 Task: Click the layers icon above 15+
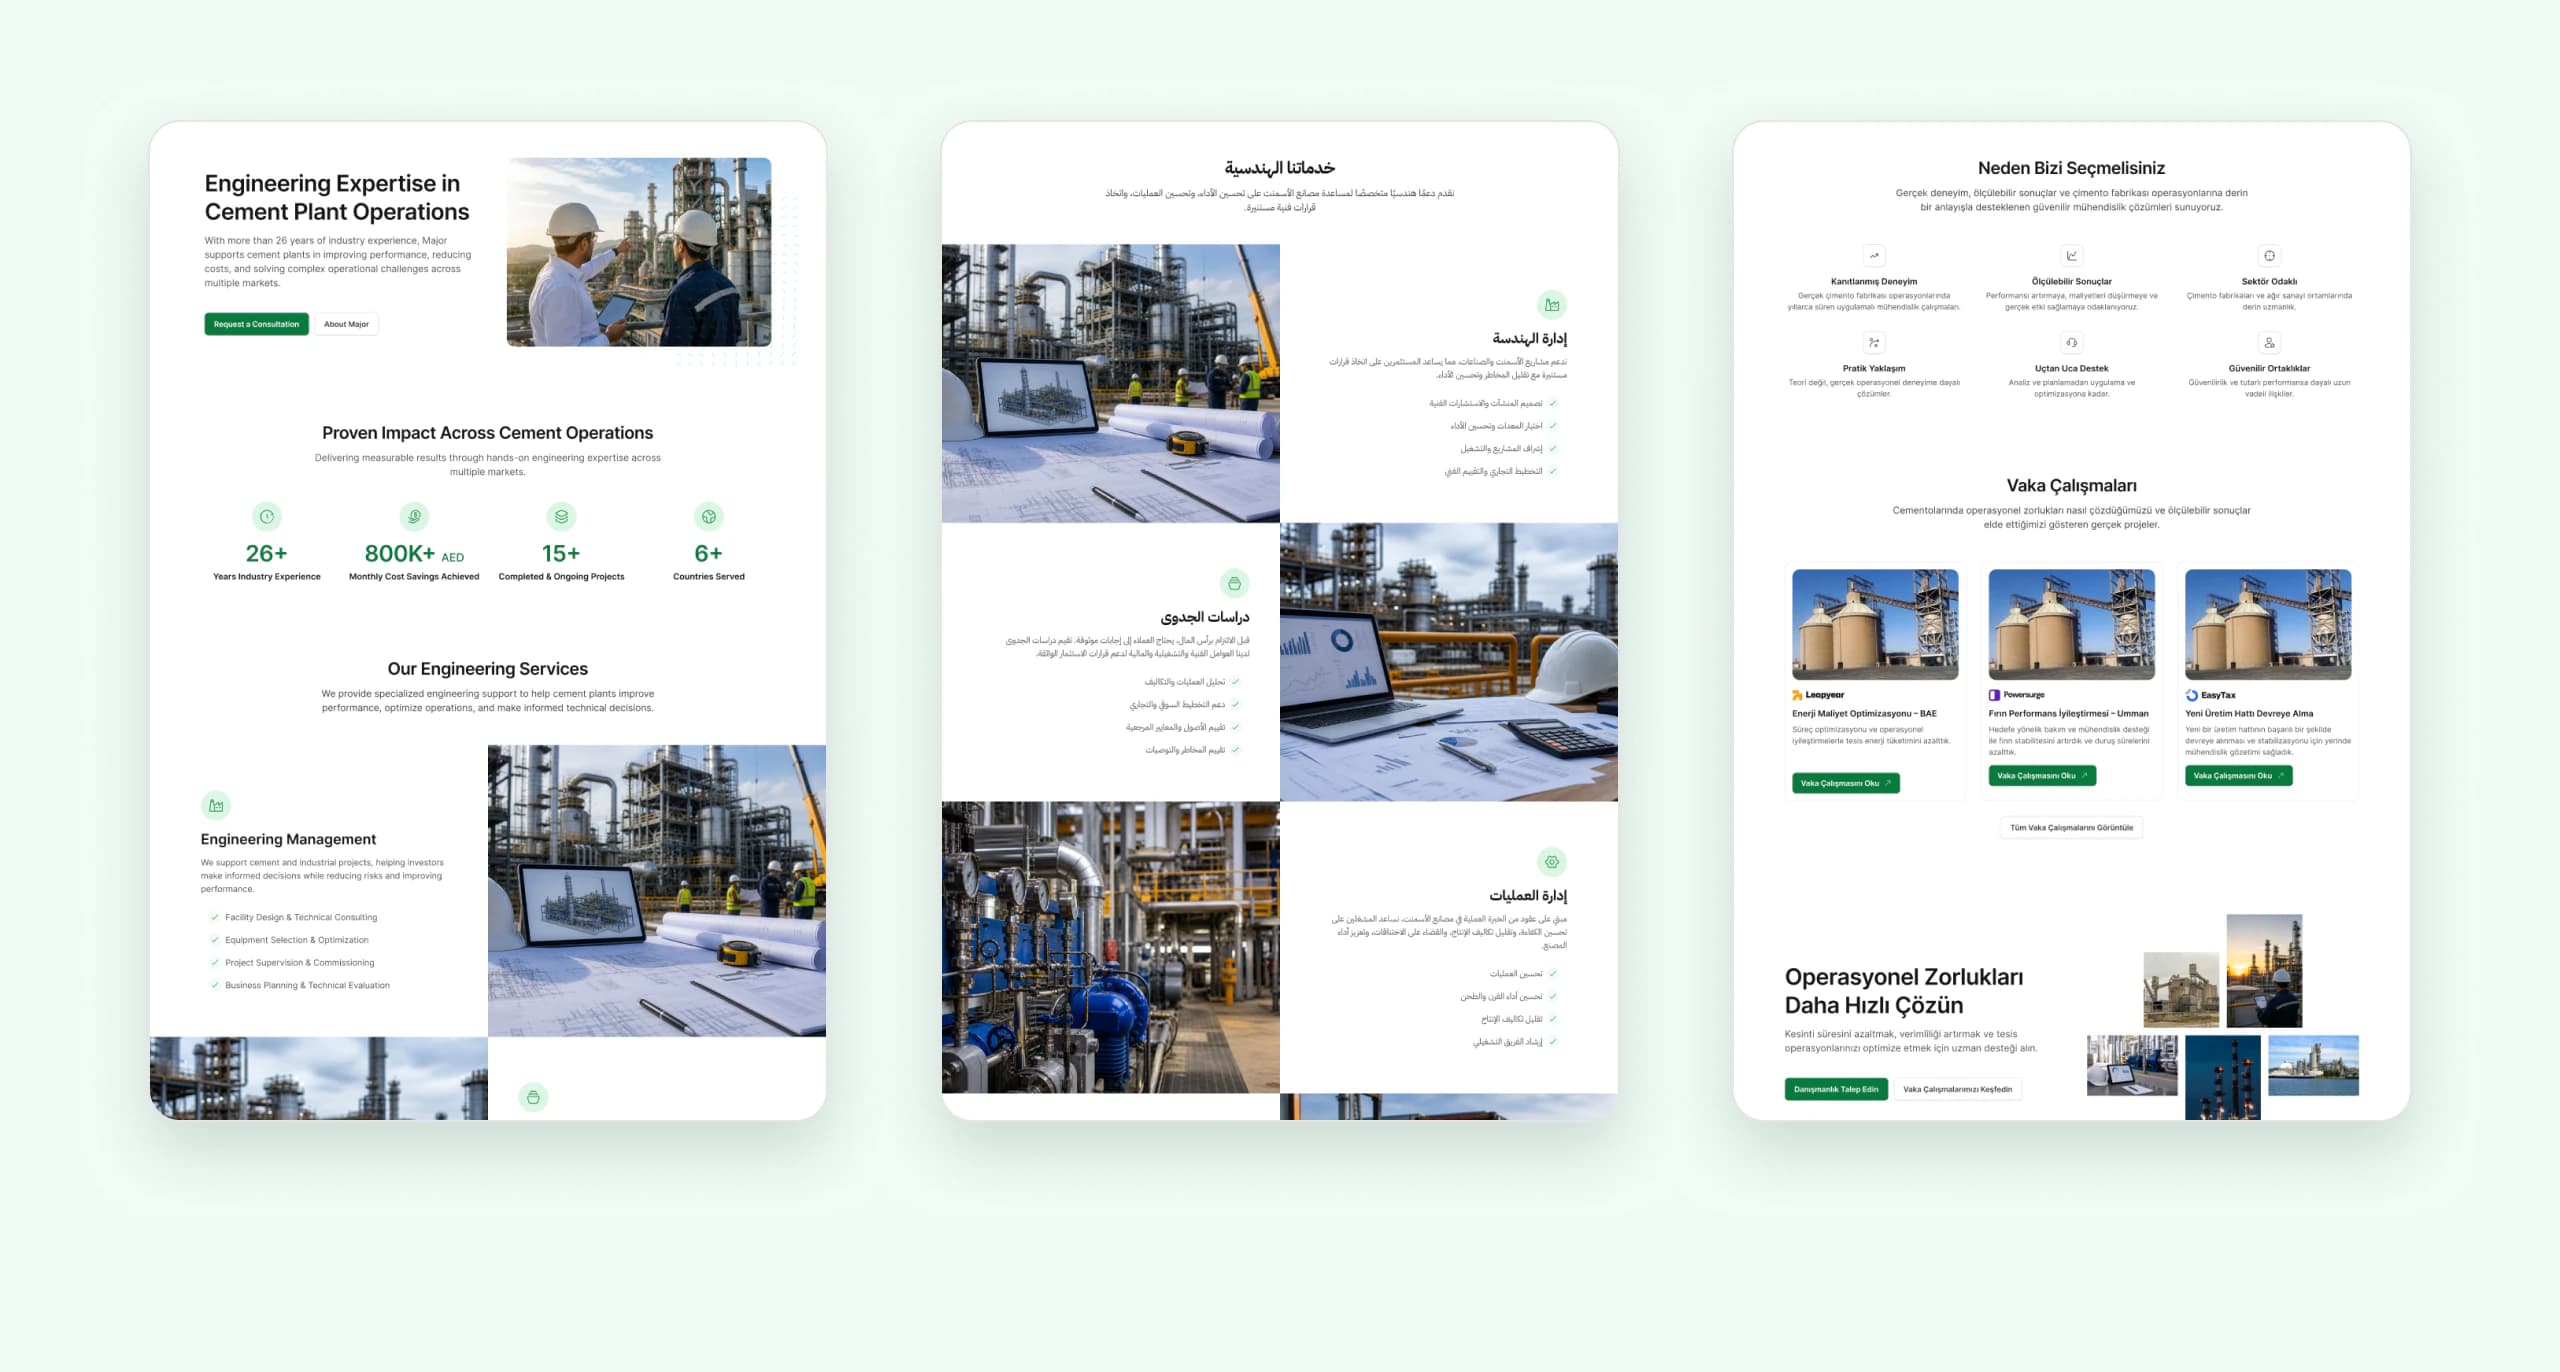click(x=561, y=516)
